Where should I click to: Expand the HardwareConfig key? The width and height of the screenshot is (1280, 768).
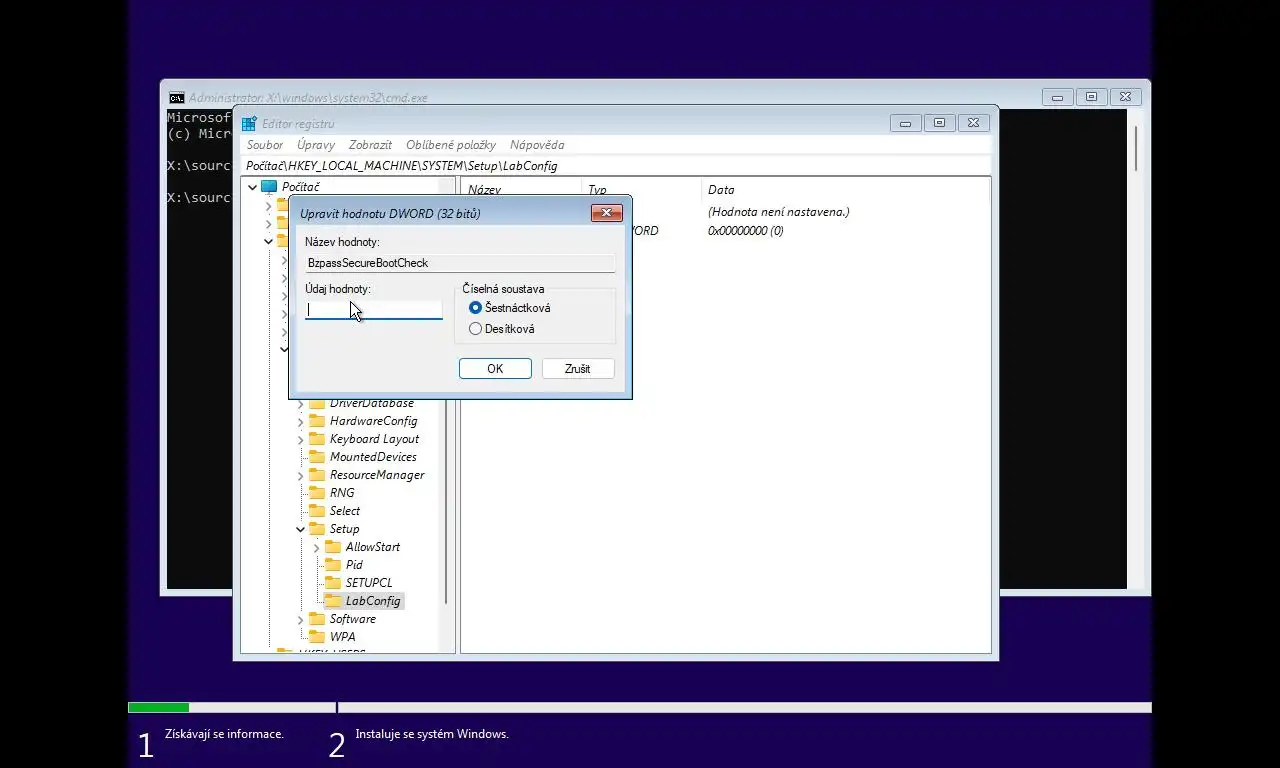pos(300,422)
